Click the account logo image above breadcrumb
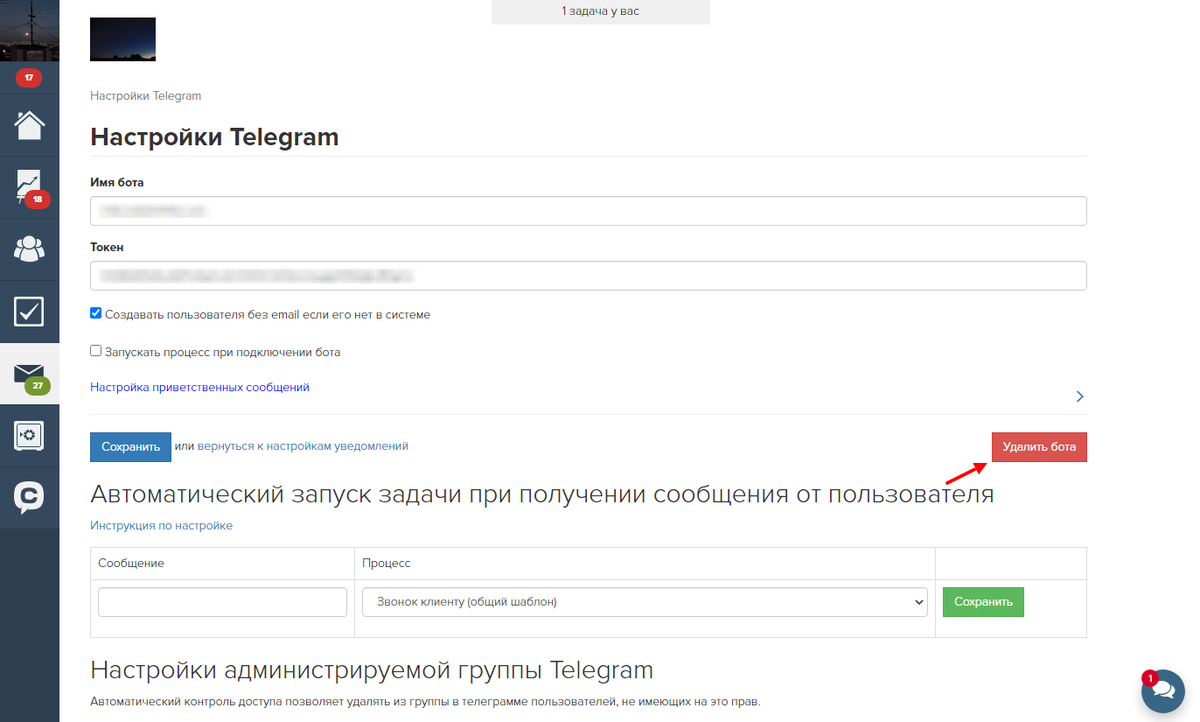Screen dimensions: 1200x722 click(x=123, y=39)
